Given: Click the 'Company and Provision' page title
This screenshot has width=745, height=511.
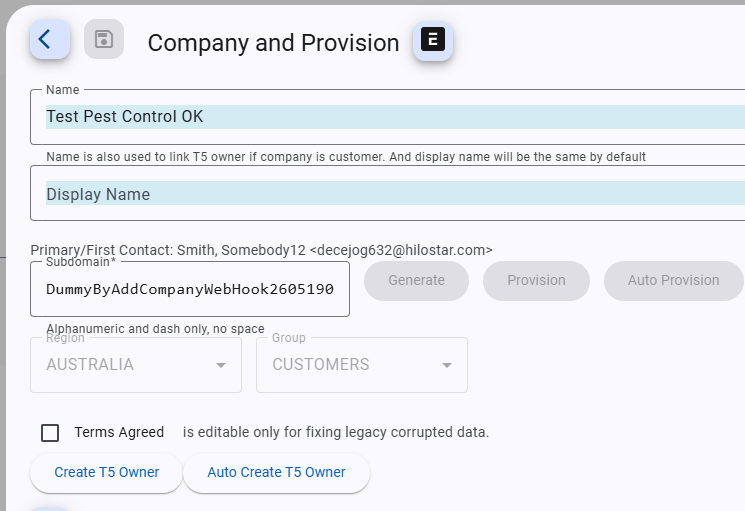Looking at the screenshot, I should click(273, 43).
